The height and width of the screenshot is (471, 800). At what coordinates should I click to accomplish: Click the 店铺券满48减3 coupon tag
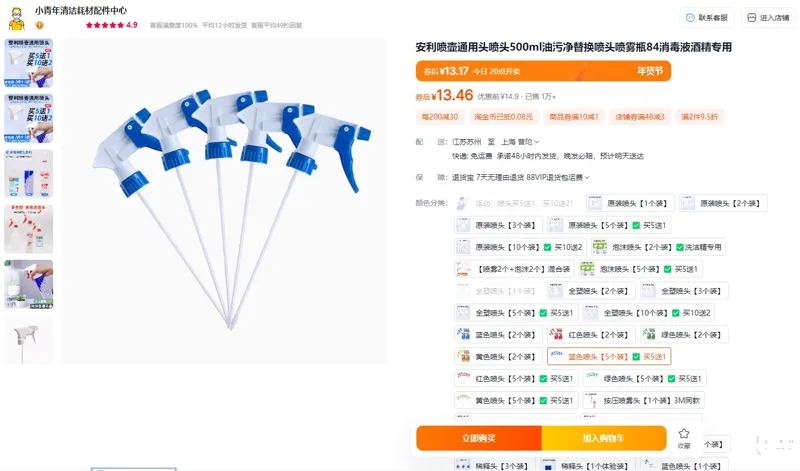[639, 117]
